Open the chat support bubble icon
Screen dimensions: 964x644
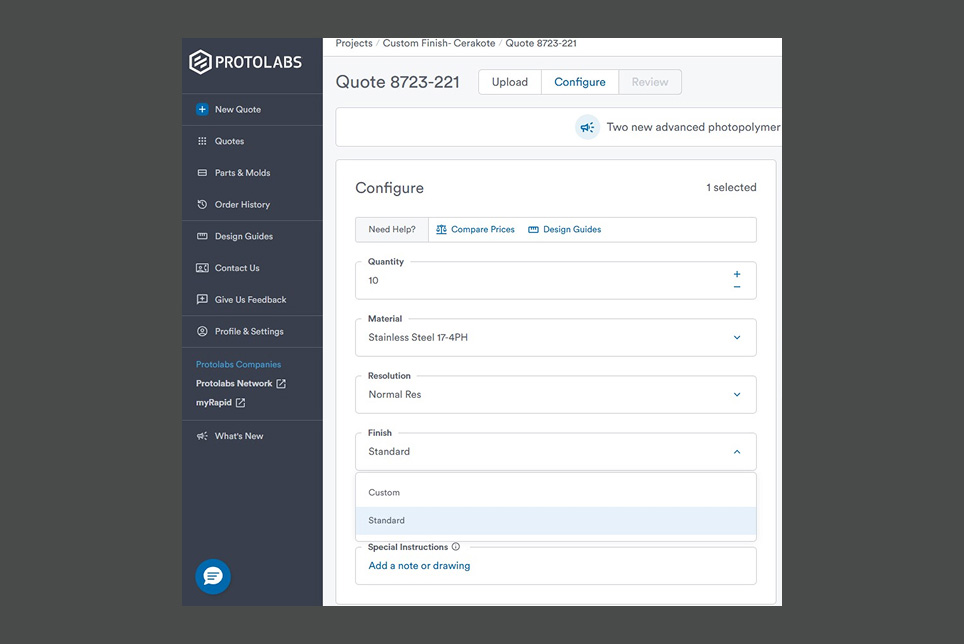212,576
